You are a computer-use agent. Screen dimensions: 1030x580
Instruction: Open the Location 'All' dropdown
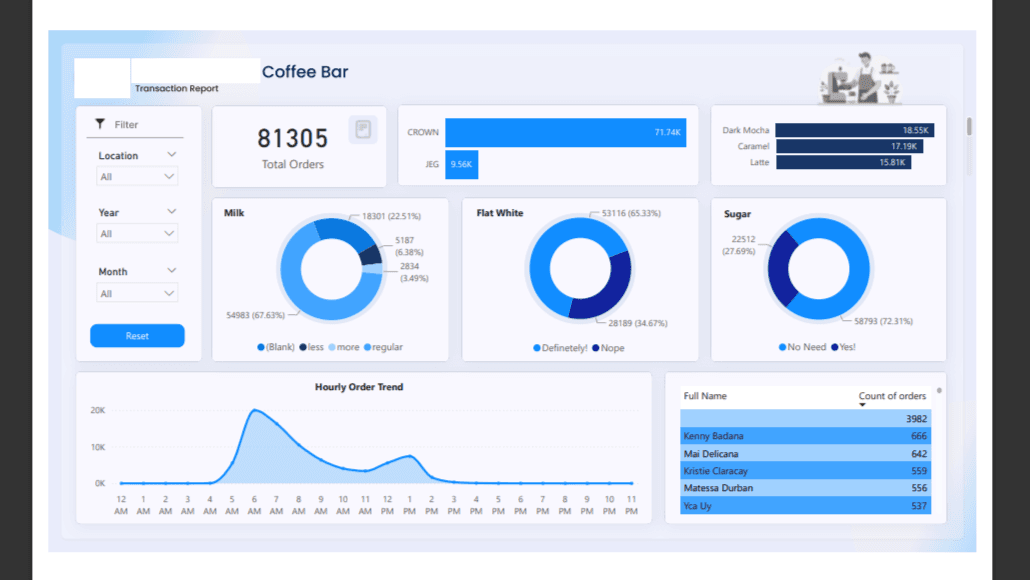pos(137,175)
